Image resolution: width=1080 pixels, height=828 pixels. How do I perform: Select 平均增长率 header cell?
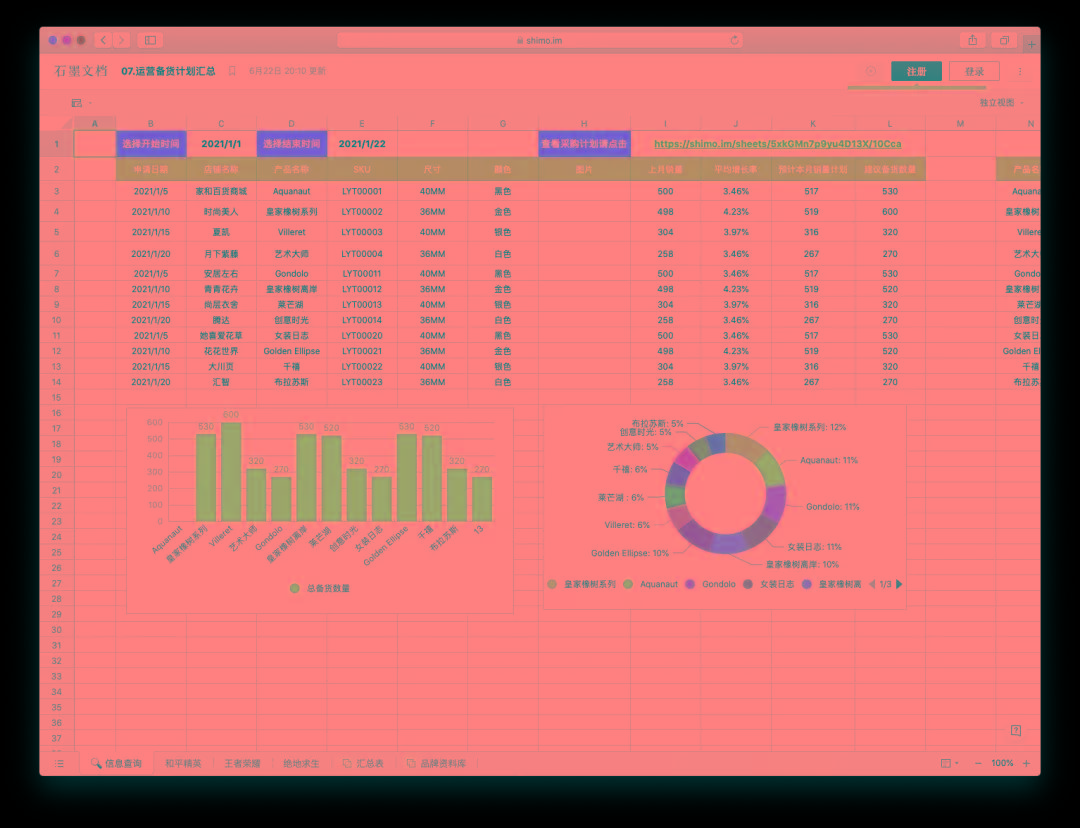(736, 169)
